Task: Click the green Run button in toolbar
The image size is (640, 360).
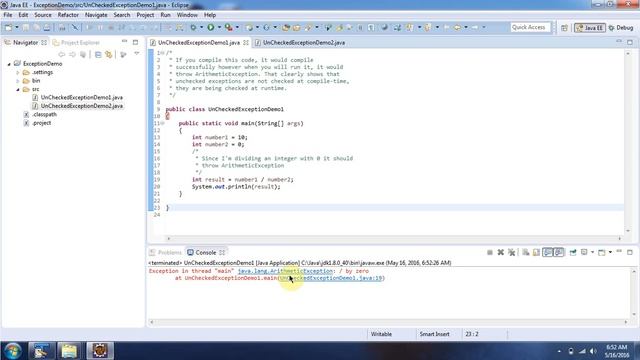Action: 211,27
